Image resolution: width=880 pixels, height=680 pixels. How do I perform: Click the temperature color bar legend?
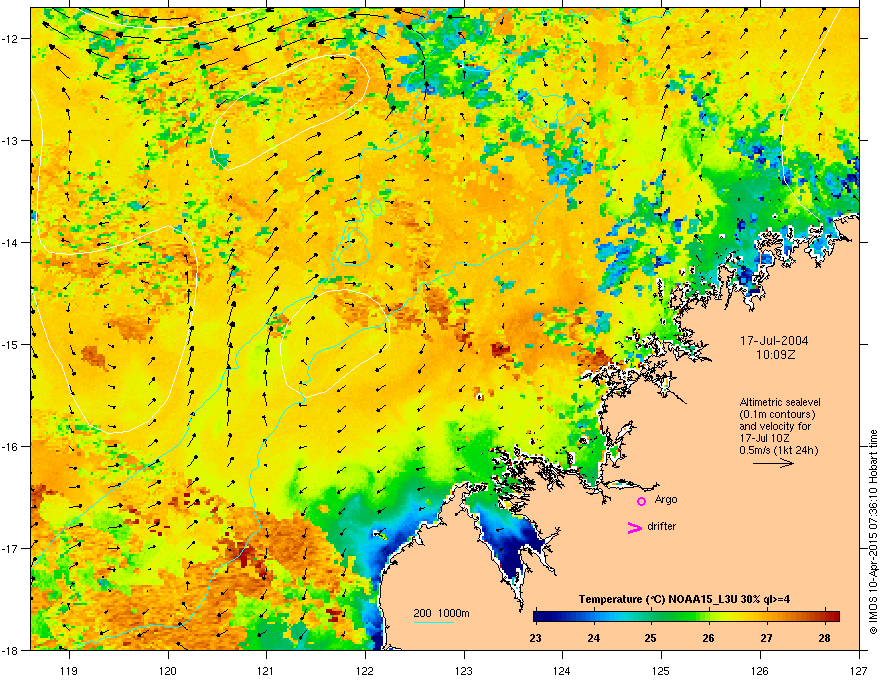click(686, 616)
